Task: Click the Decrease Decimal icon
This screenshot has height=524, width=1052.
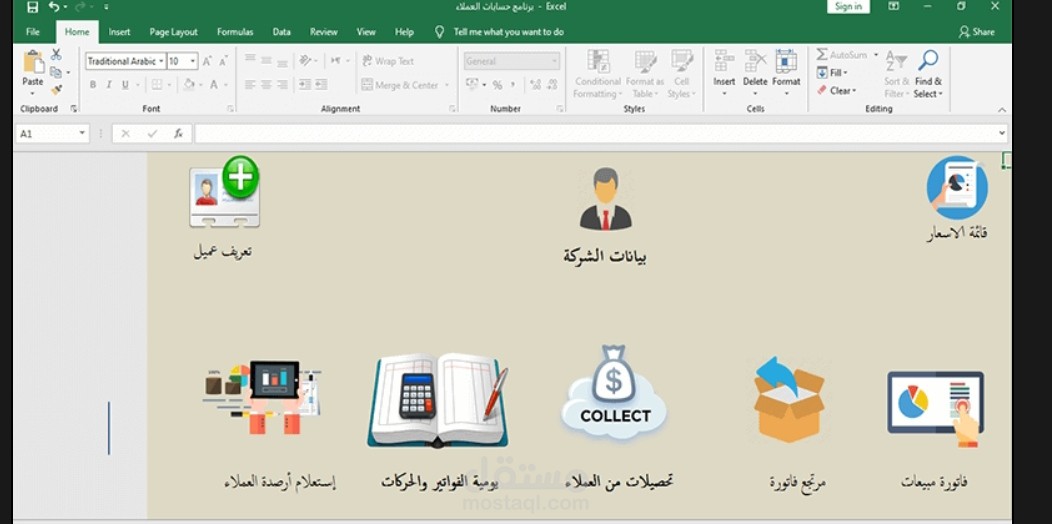Action: pos(552,85)
